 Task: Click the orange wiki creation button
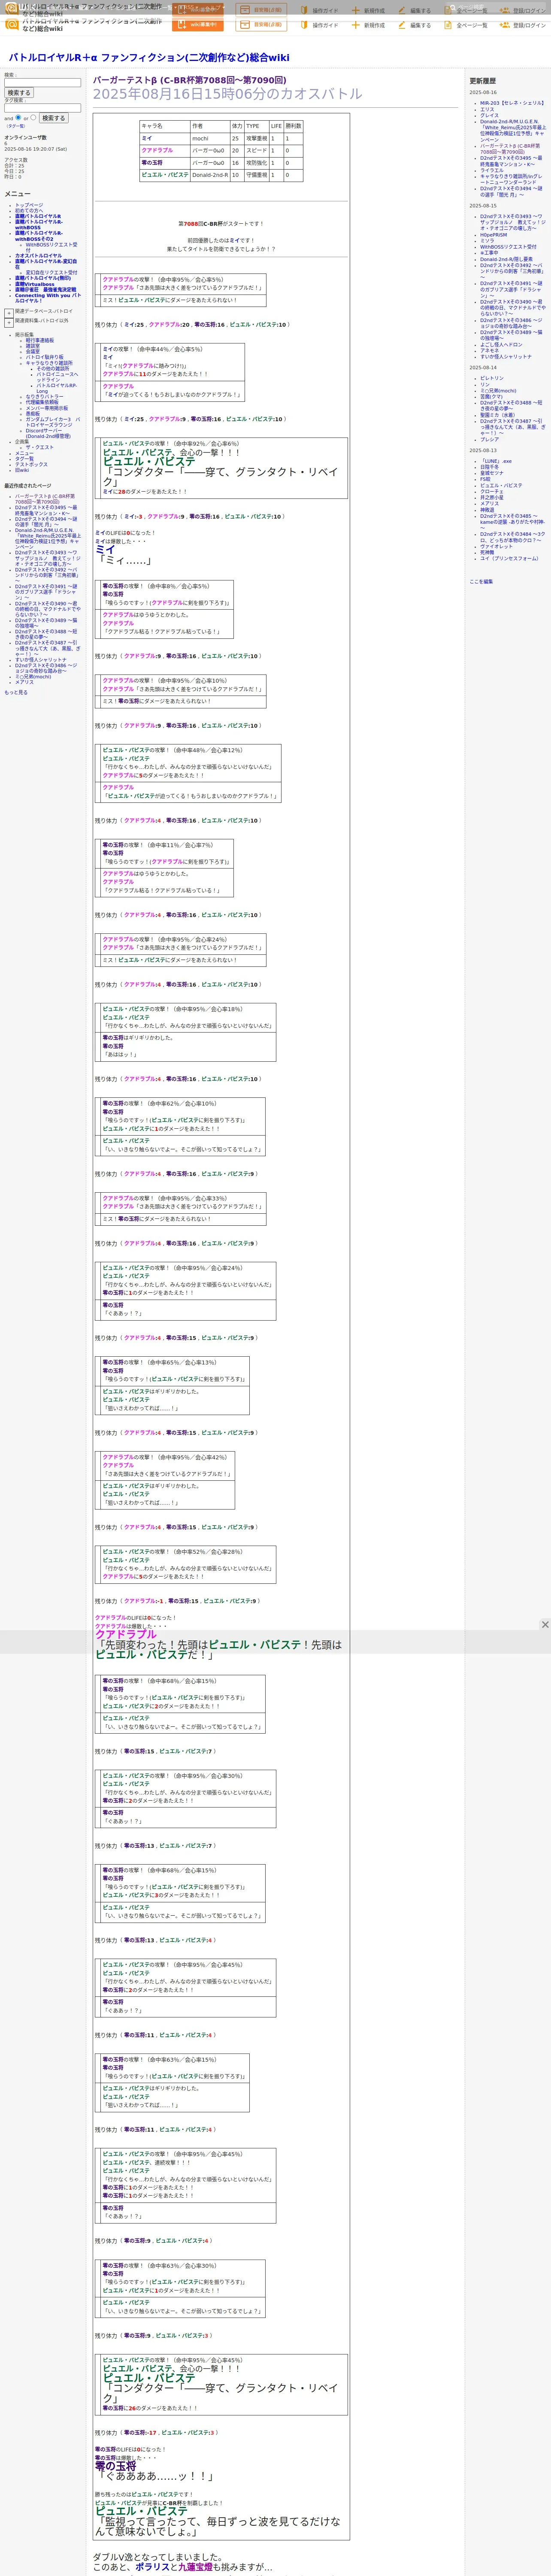click(x=197, y=24)
